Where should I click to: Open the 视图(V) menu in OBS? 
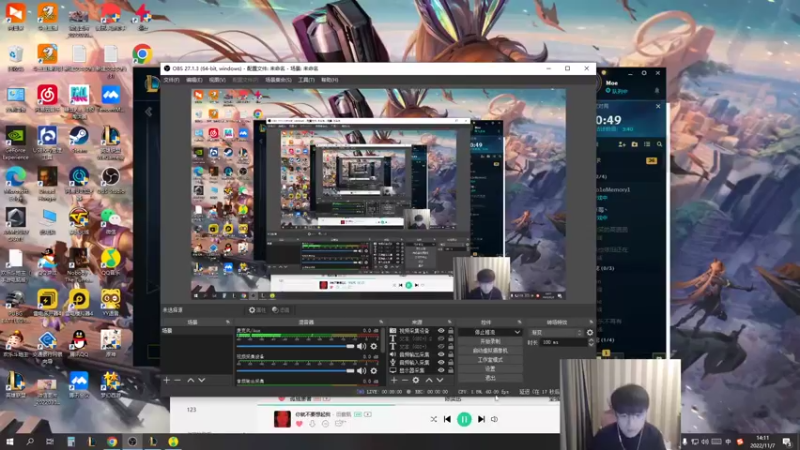(217, 80)
